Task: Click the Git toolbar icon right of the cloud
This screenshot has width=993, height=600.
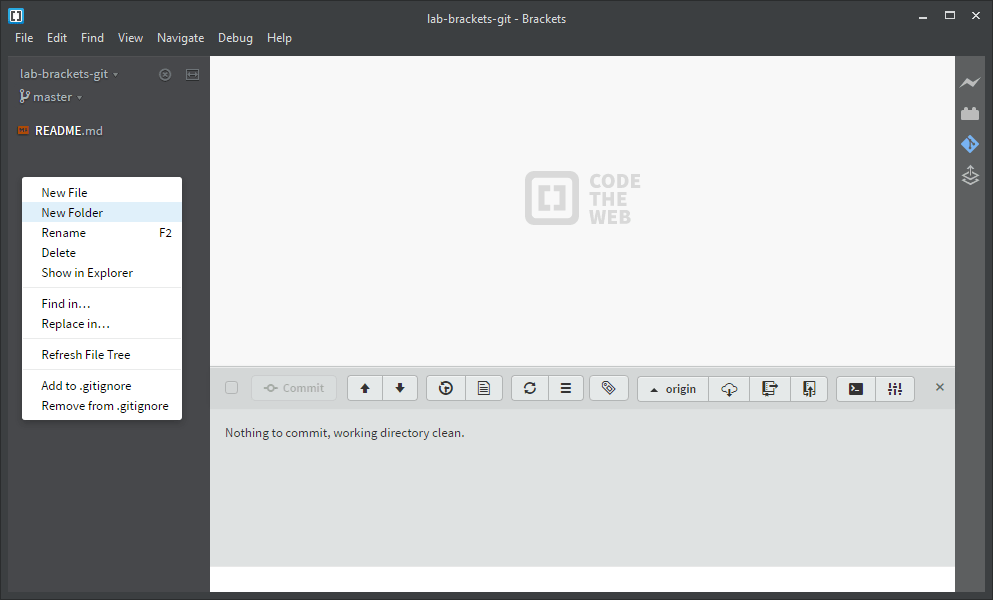Action: (x=769, y=388)
